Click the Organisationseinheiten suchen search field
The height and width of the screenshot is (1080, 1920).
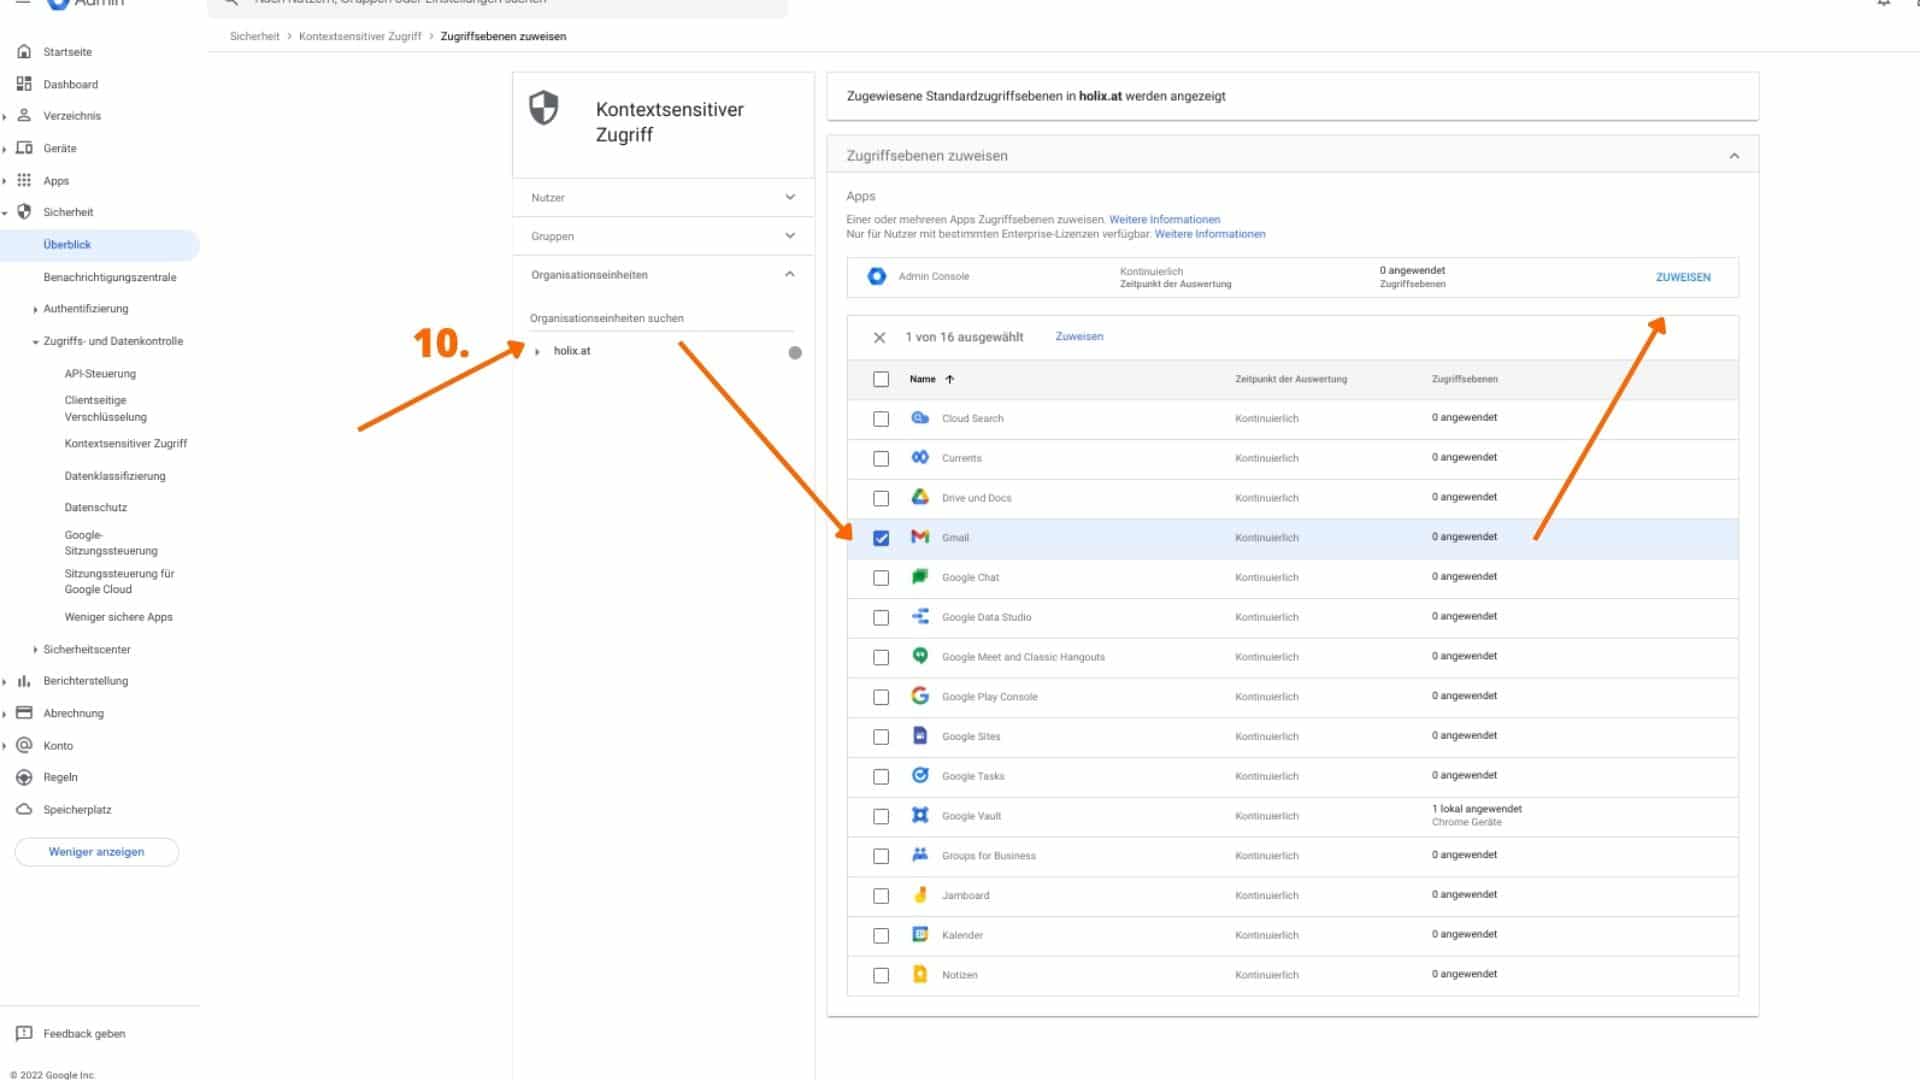click(x=660, y=318)
